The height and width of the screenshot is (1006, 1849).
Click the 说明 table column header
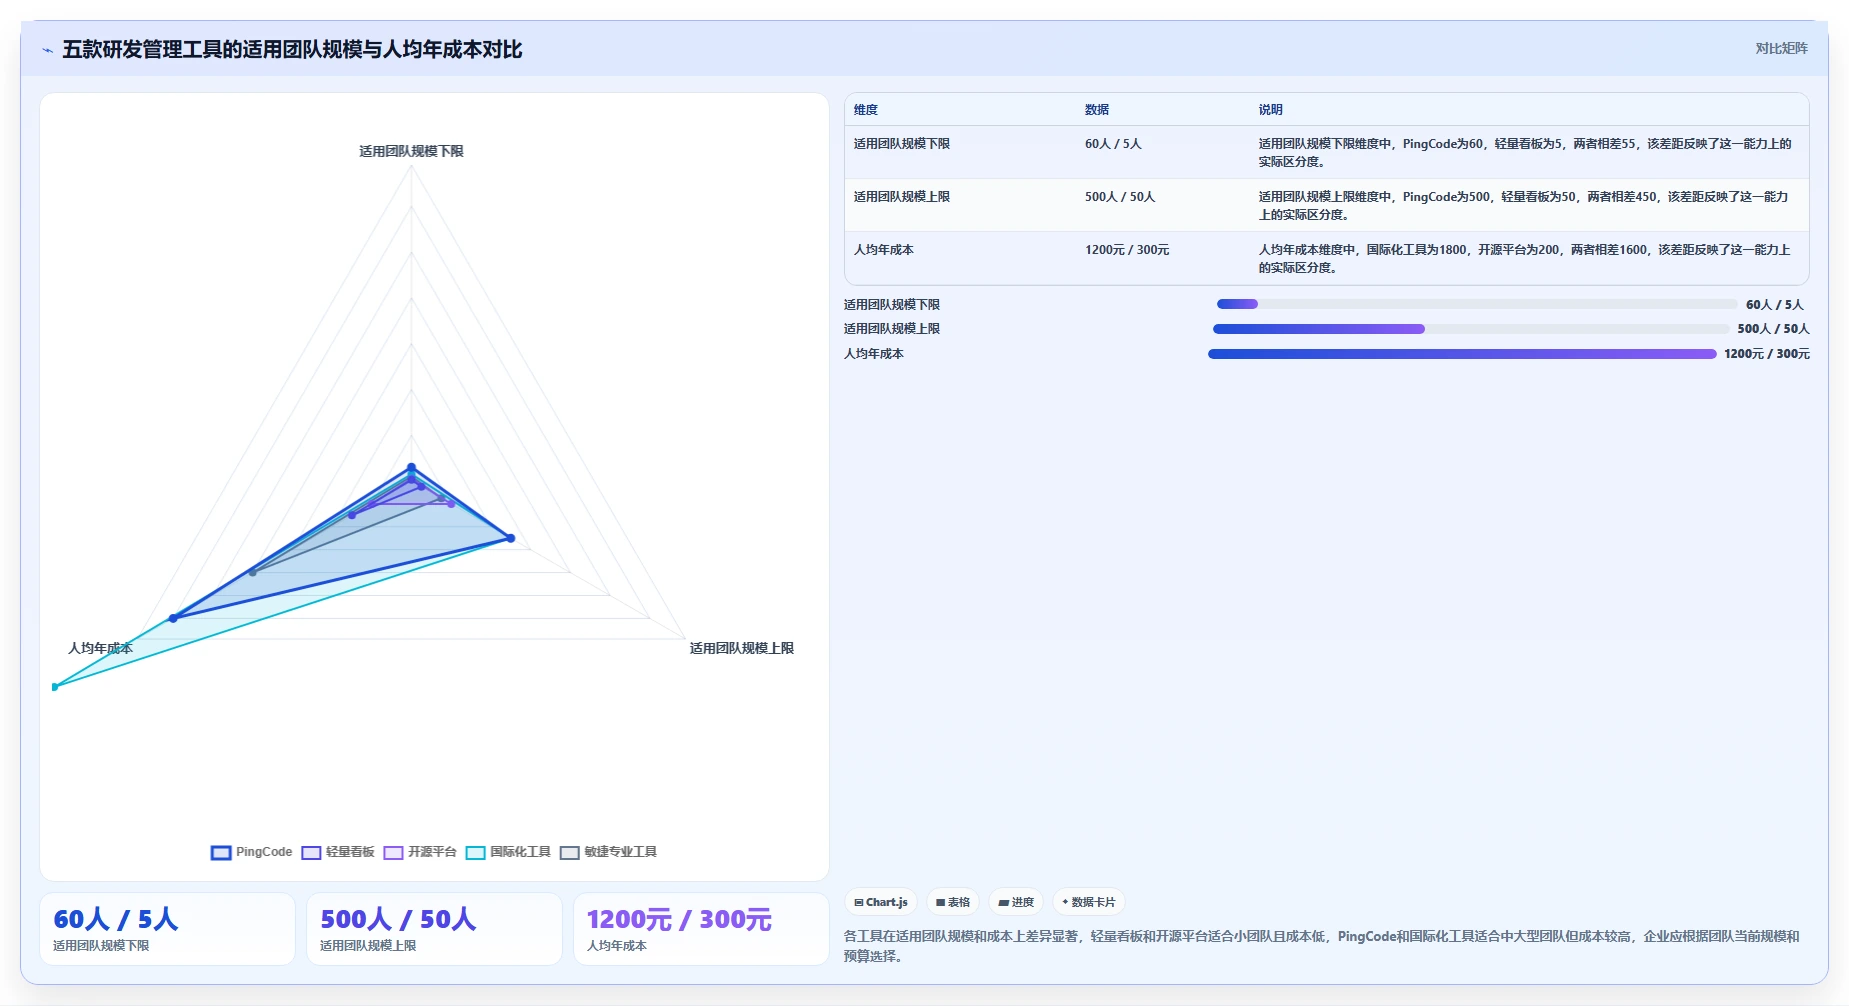point(1270,110)
